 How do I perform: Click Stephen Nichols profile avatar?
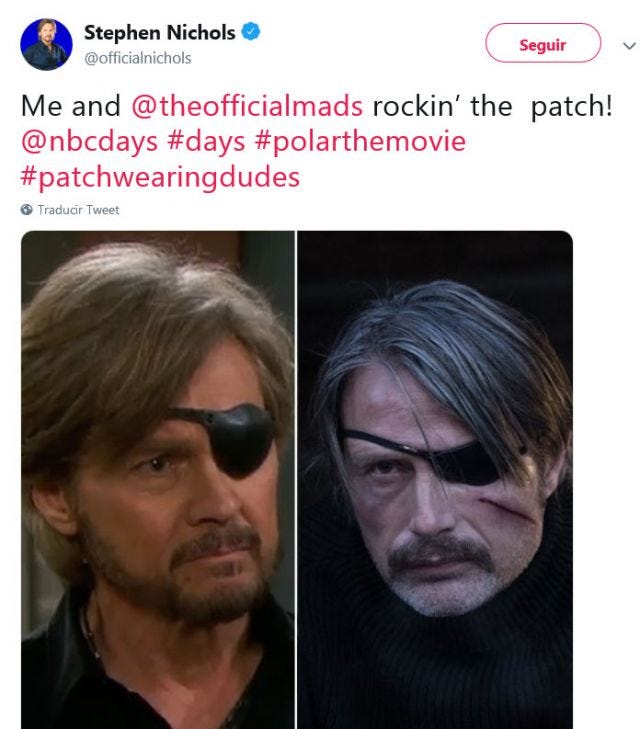[x=46, y=45]
